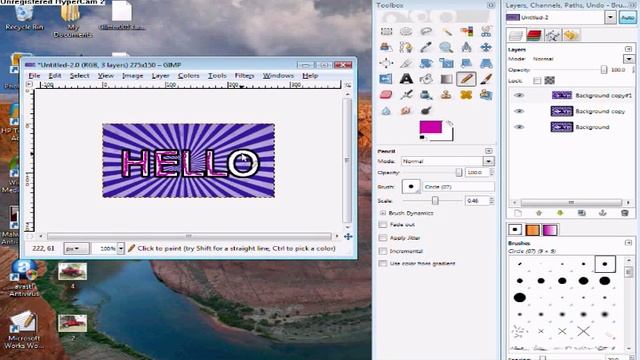Open the navigation icon in the image window corner

click(x=348, y=236)
